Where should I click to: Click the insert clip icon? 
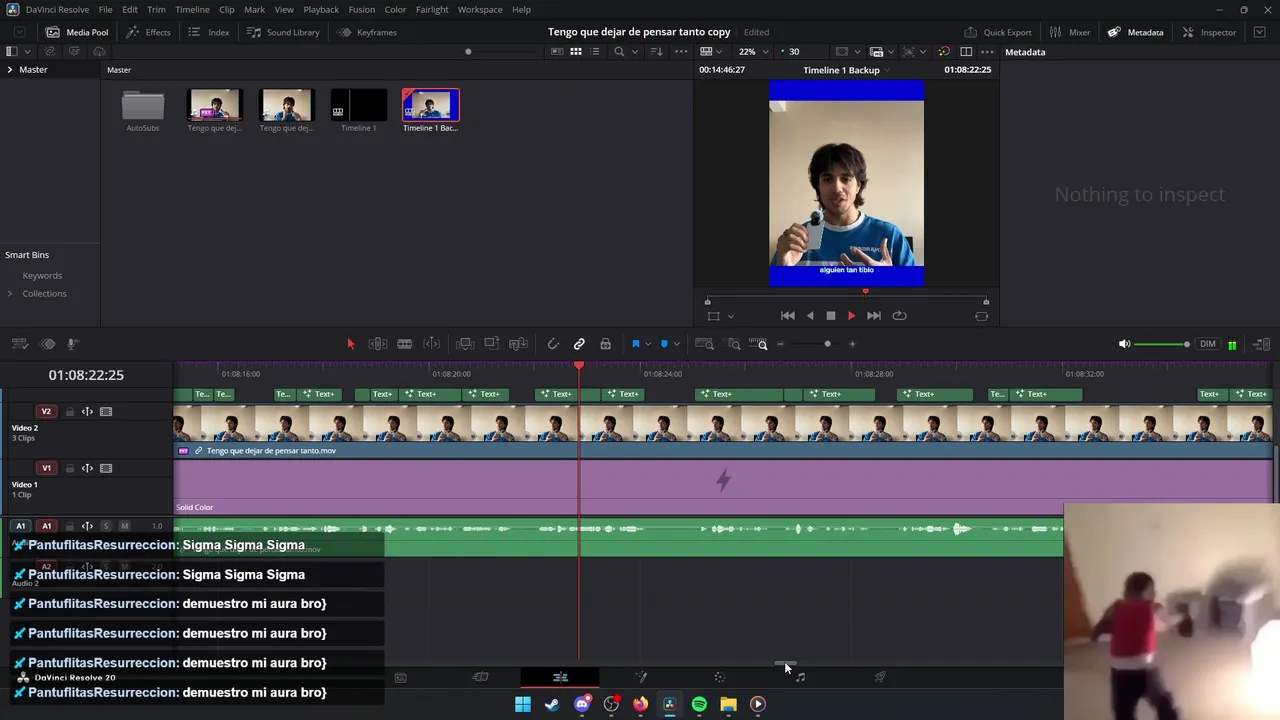(x=465, y=344)
